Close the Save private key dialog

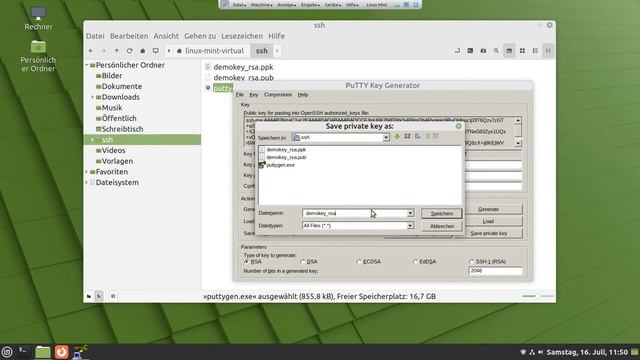pyautogui.click(x=458, y=126)
